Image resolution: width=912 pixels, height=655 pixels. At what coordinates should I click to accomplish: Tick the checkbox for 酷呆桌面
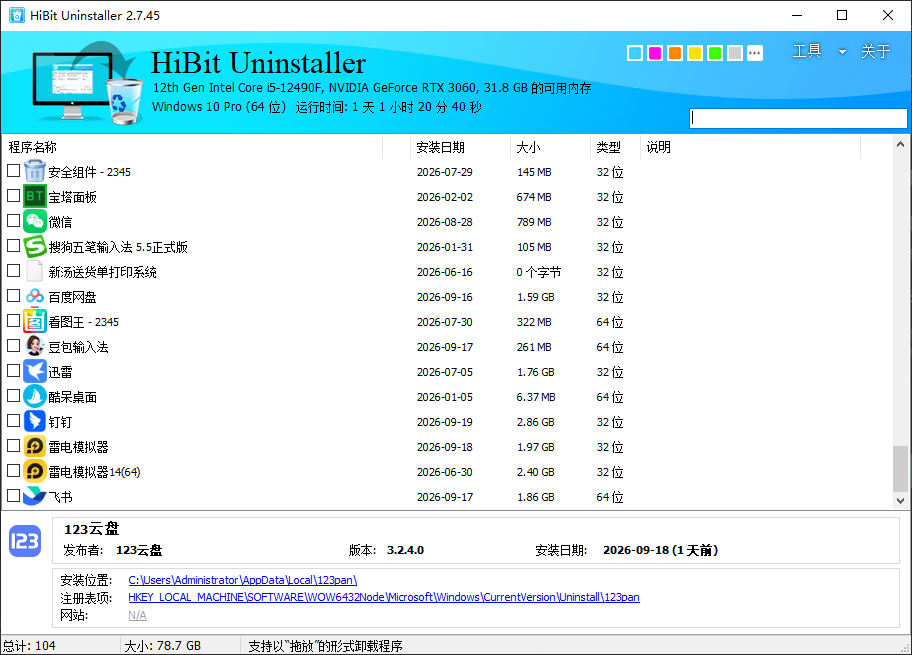click(x=13, y=396)
